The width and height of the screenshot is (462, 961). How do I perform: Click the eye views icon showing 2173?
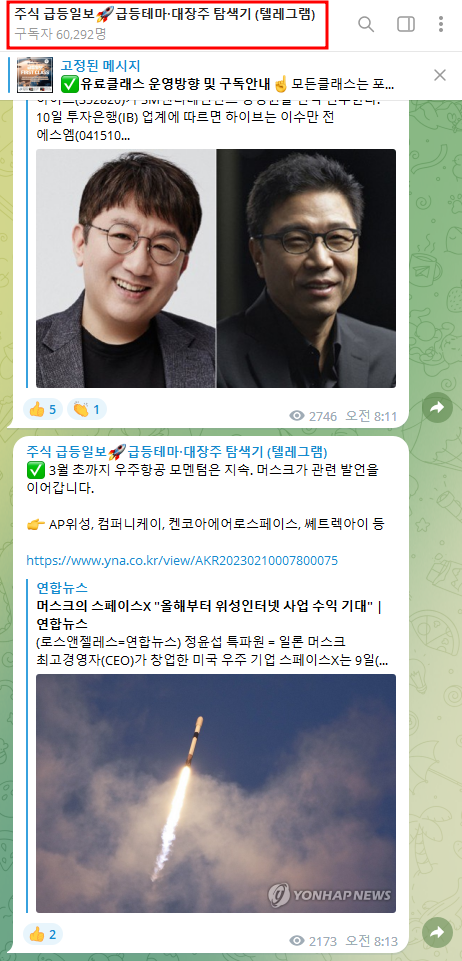click(x=297, y=941)
